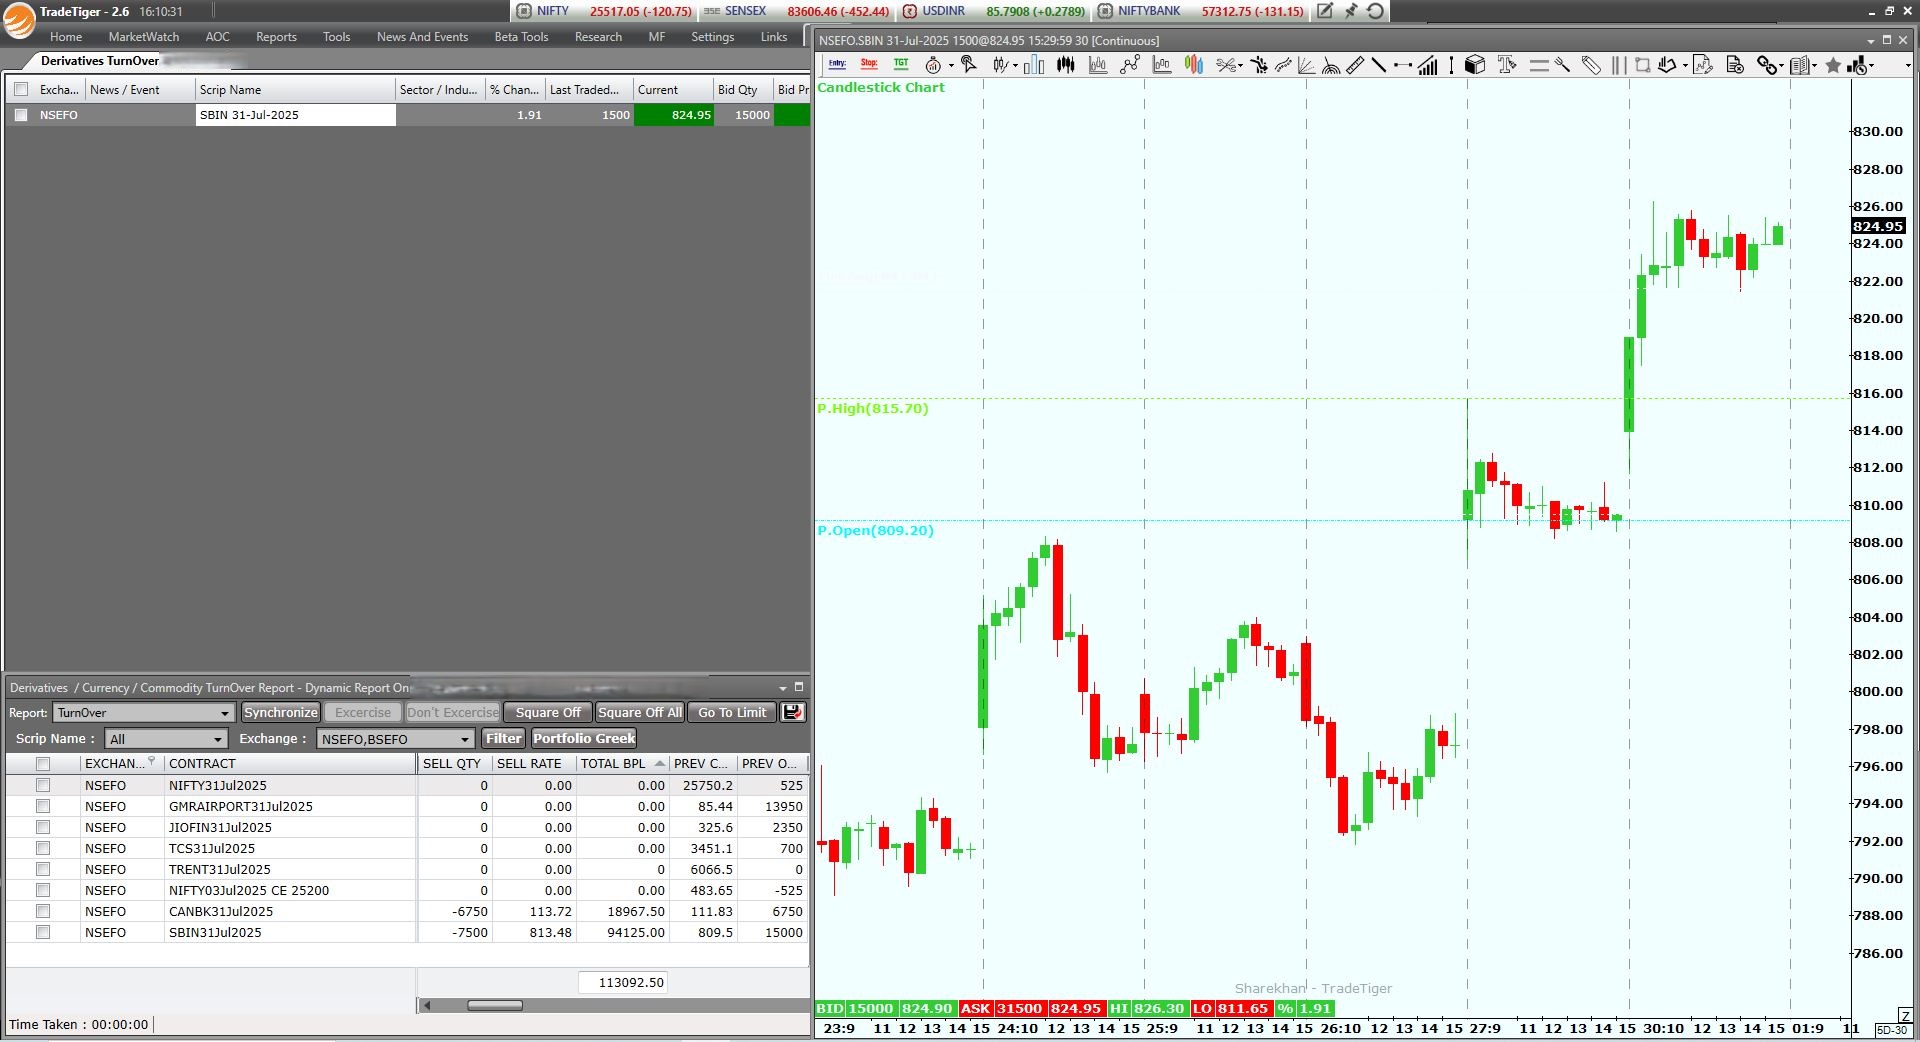Viewport: 1920px width, 1042px height.
Task: Click the Synchronize button
Action: click(x=281, y=712)
